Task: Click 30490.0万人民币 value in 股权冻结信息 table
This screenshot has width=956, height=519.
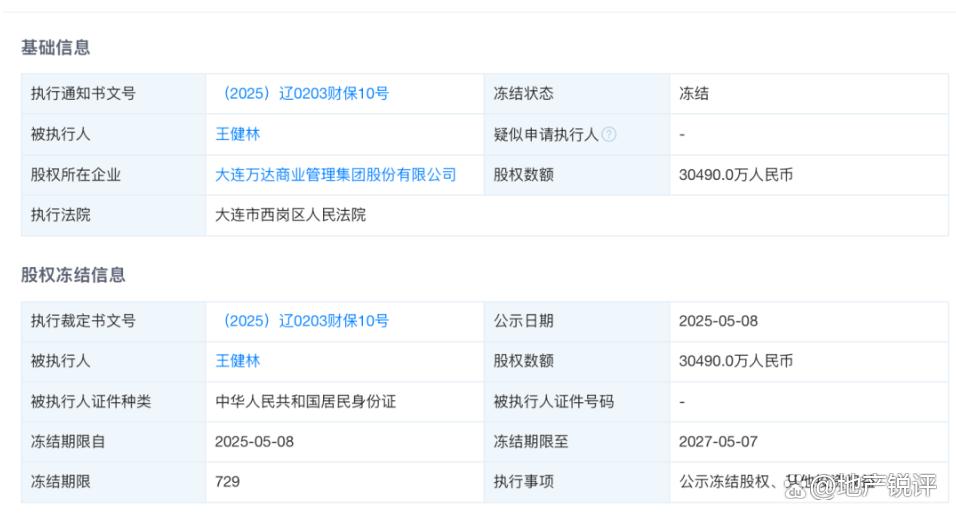Action: [736, 361]
